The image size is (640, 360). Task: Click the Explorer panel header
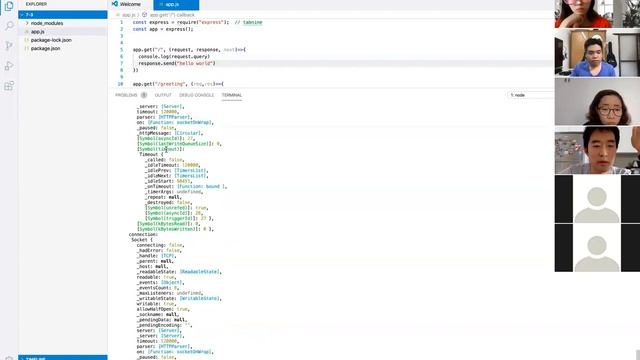pos(36,4)
